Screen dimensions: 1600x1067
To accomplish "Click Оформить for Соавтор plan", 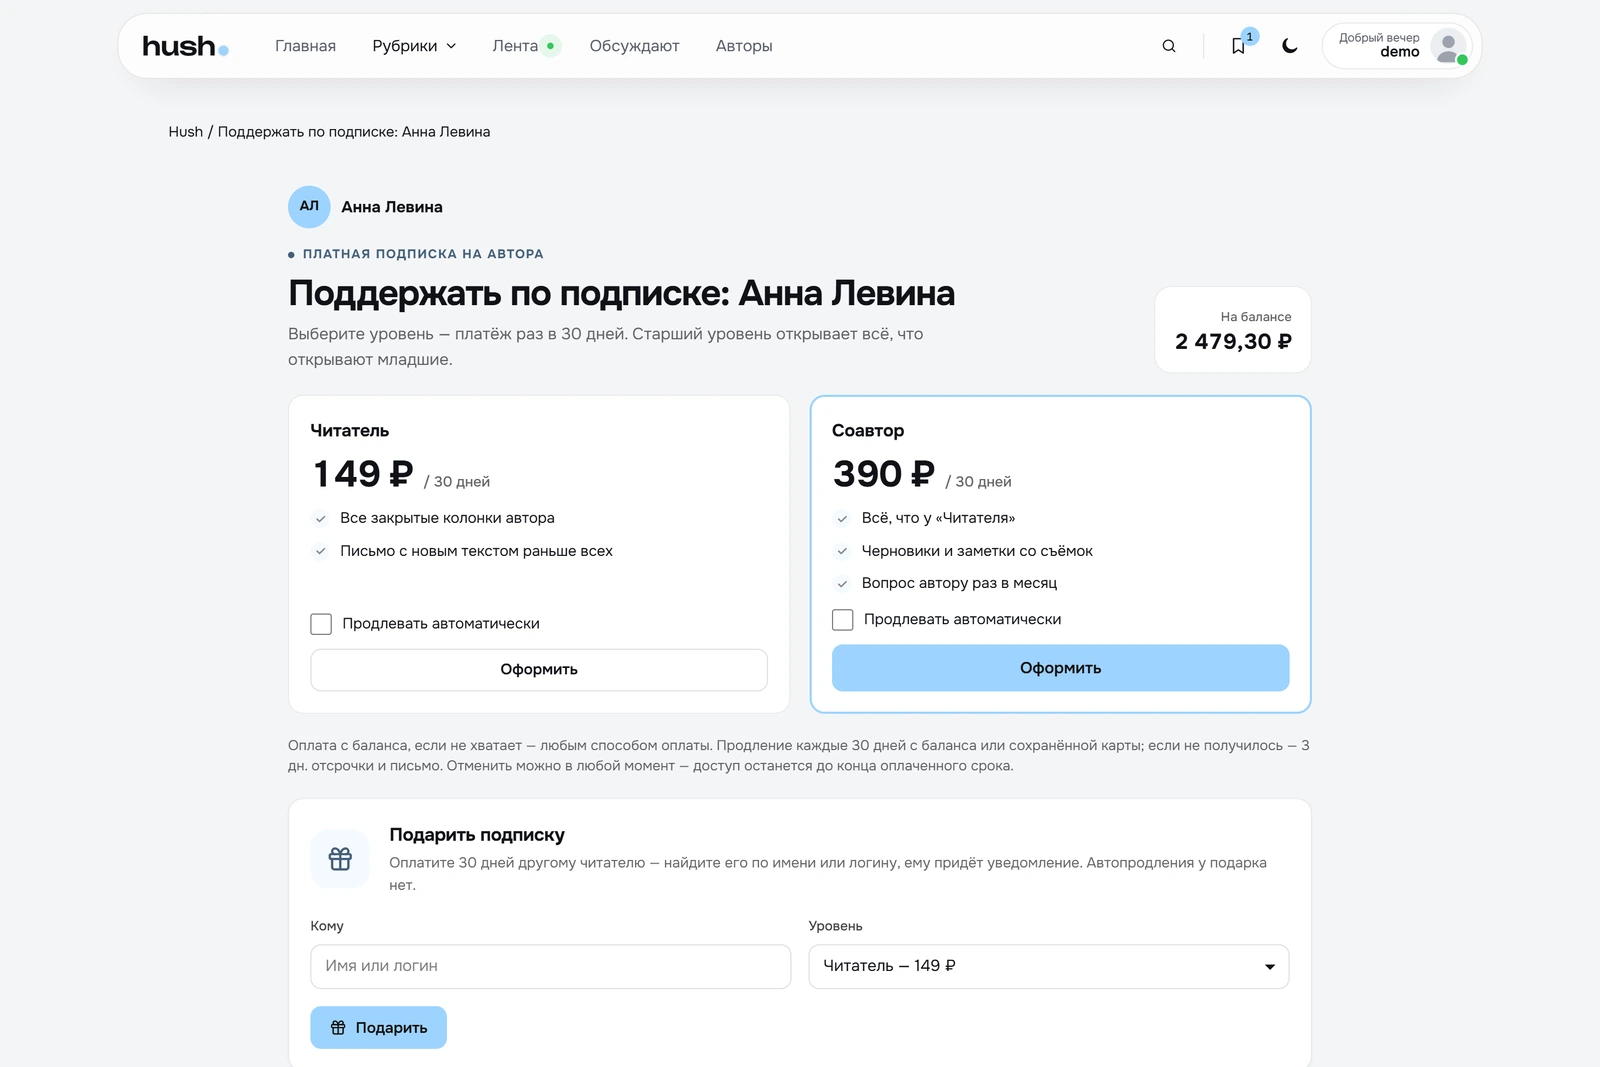I will pyautogui.click(x=1060, y=668).
